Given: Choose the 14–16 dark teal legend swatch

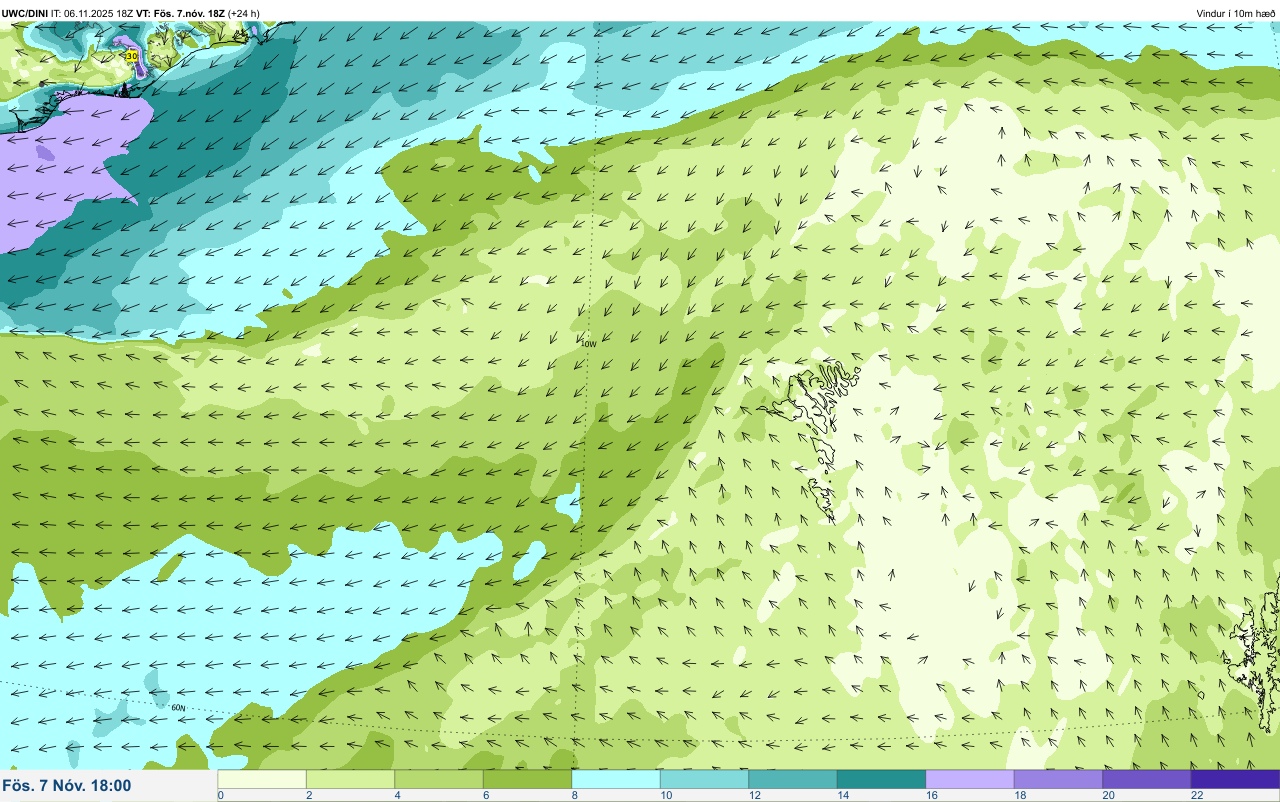Looking at the screenshot, I should click(x=881, y=779).
